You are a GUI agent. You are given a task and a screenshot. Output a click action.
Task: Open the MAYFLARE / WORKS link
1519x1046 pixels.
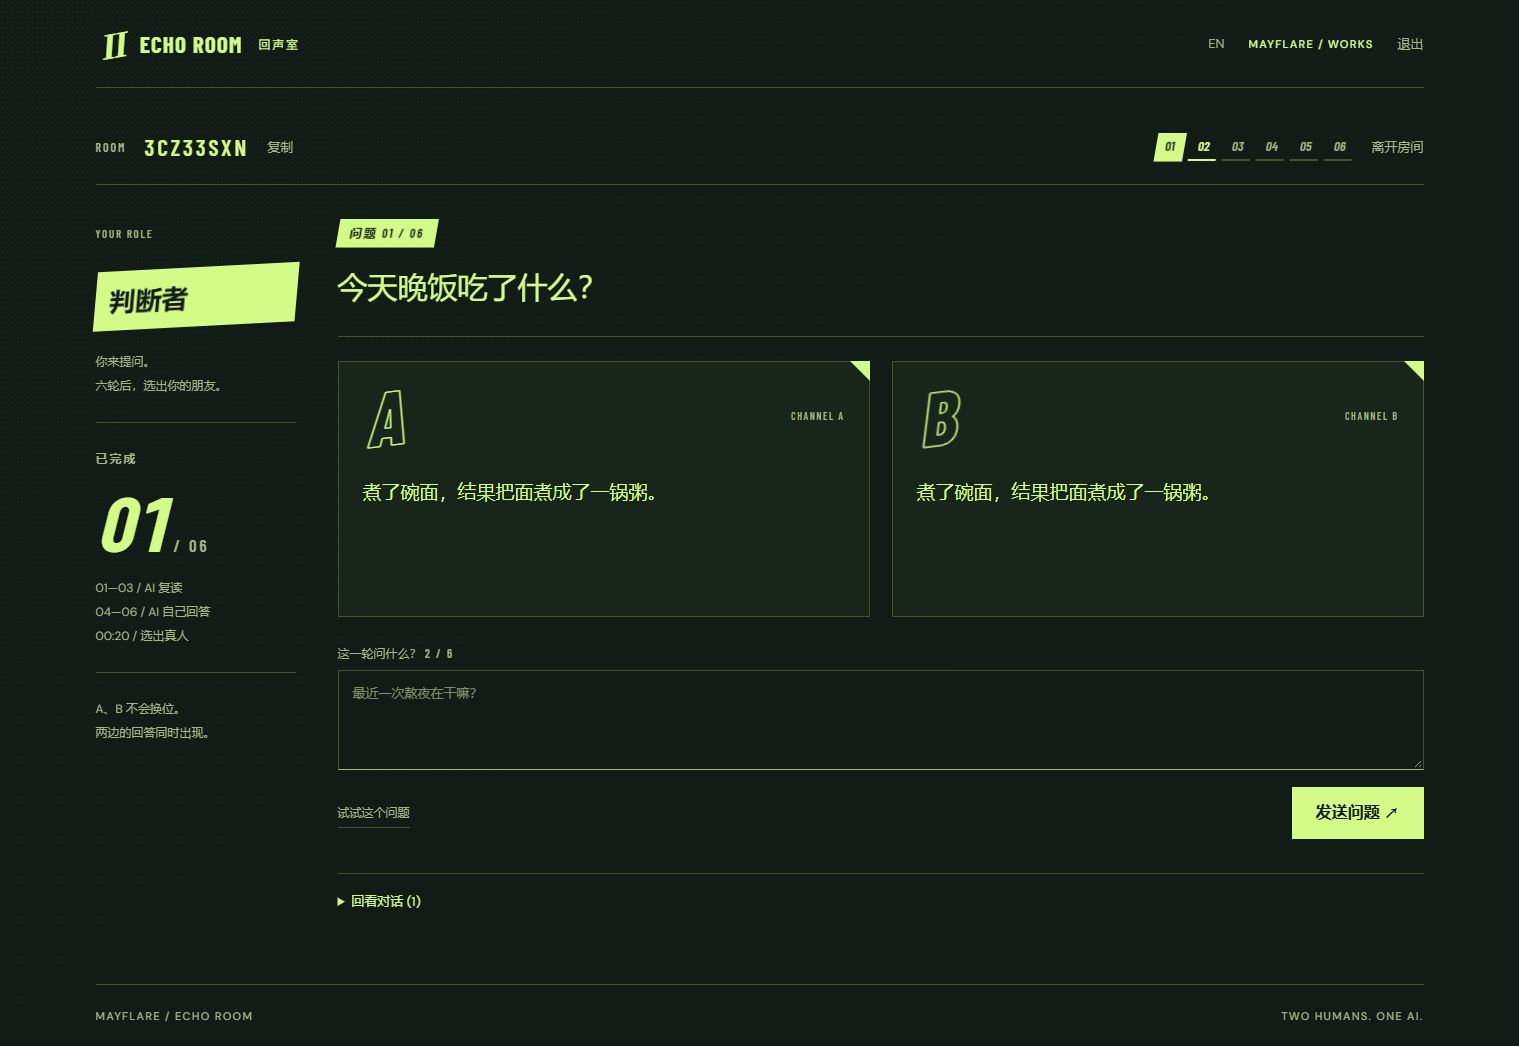coord(1310,44)
